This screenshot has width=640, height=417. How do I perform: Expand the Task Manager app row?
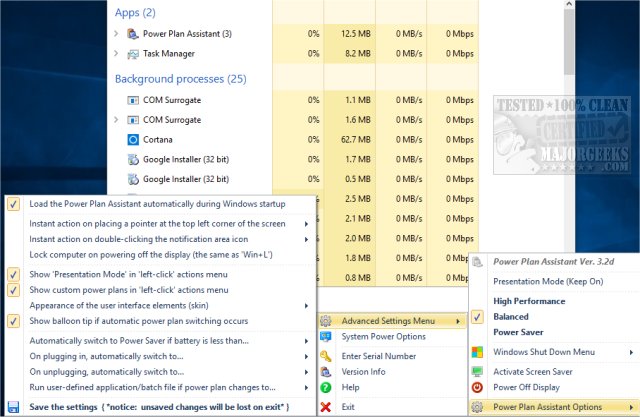tap(118, 54)
